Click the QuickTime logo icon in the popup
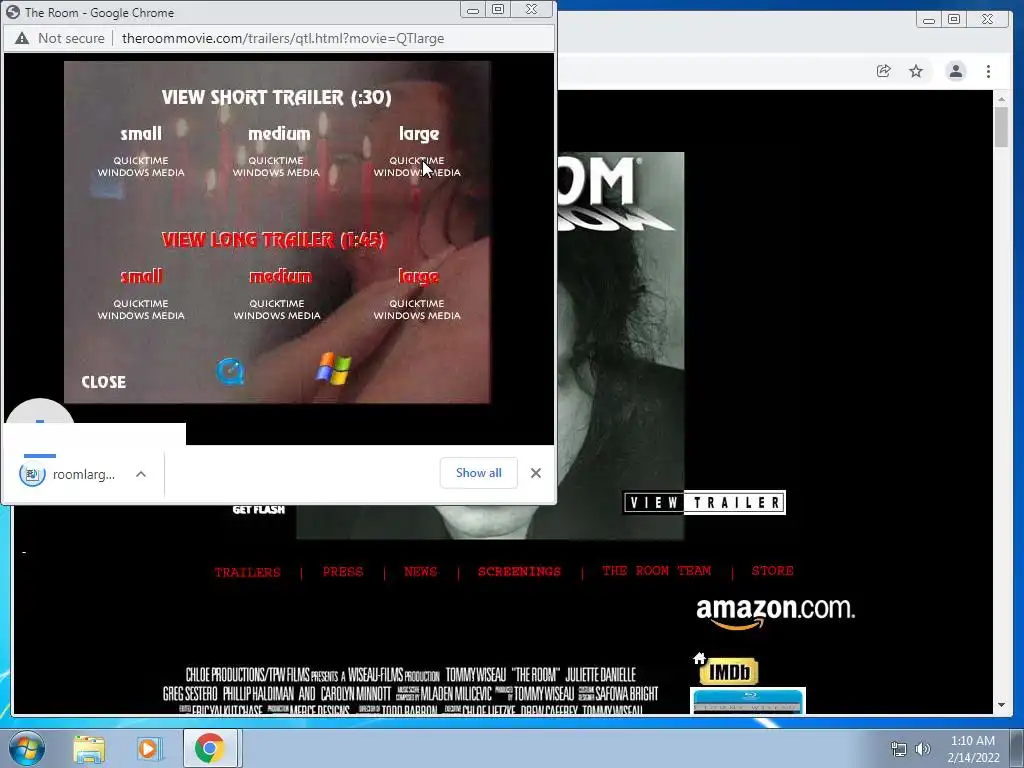The width and height of the screenshot is (1024, 768). point(230,372)
